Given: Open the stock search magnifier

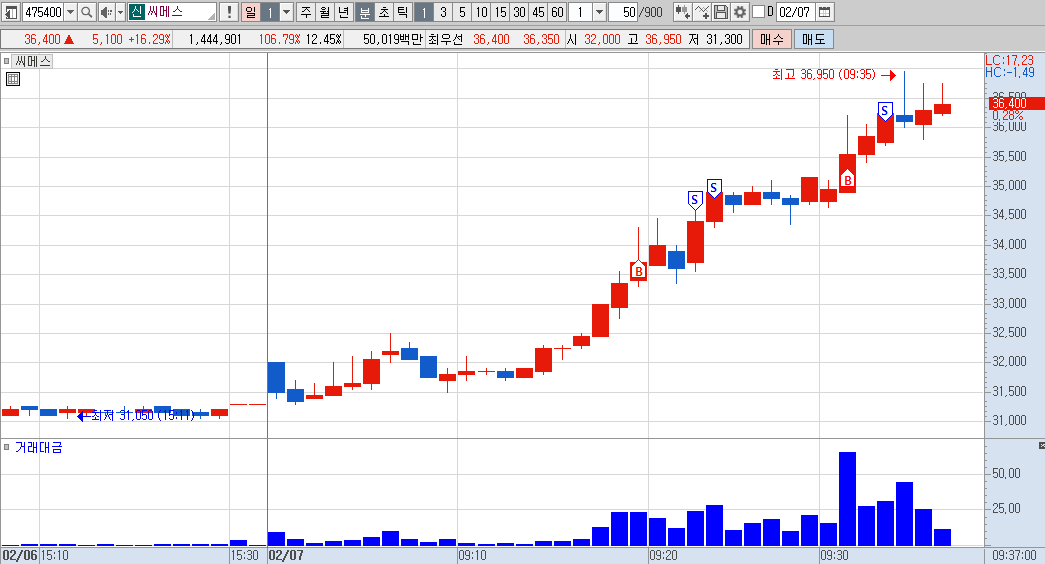Looking at the screenshot, I should (x=87, y=12).
